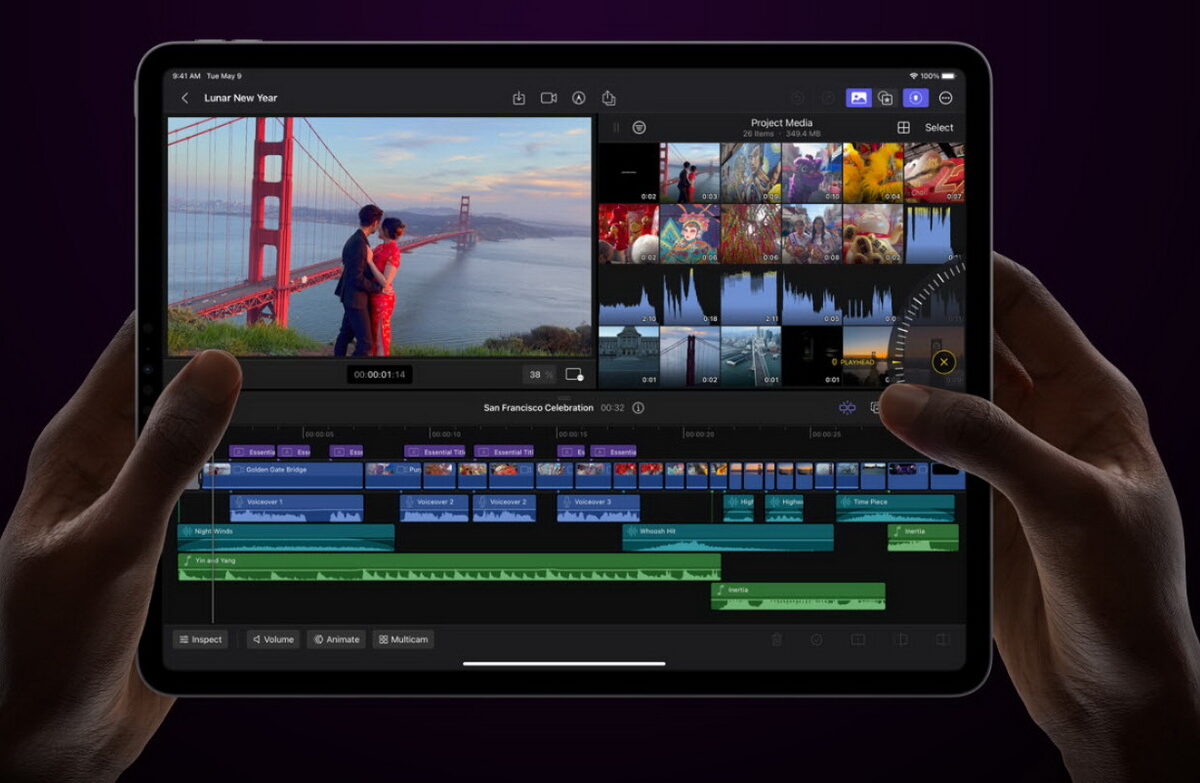Viewport: 1200px width, 783px height.
Task: Close the jog wheel with X
Action: pyautogui.click(x=943, y=362)
